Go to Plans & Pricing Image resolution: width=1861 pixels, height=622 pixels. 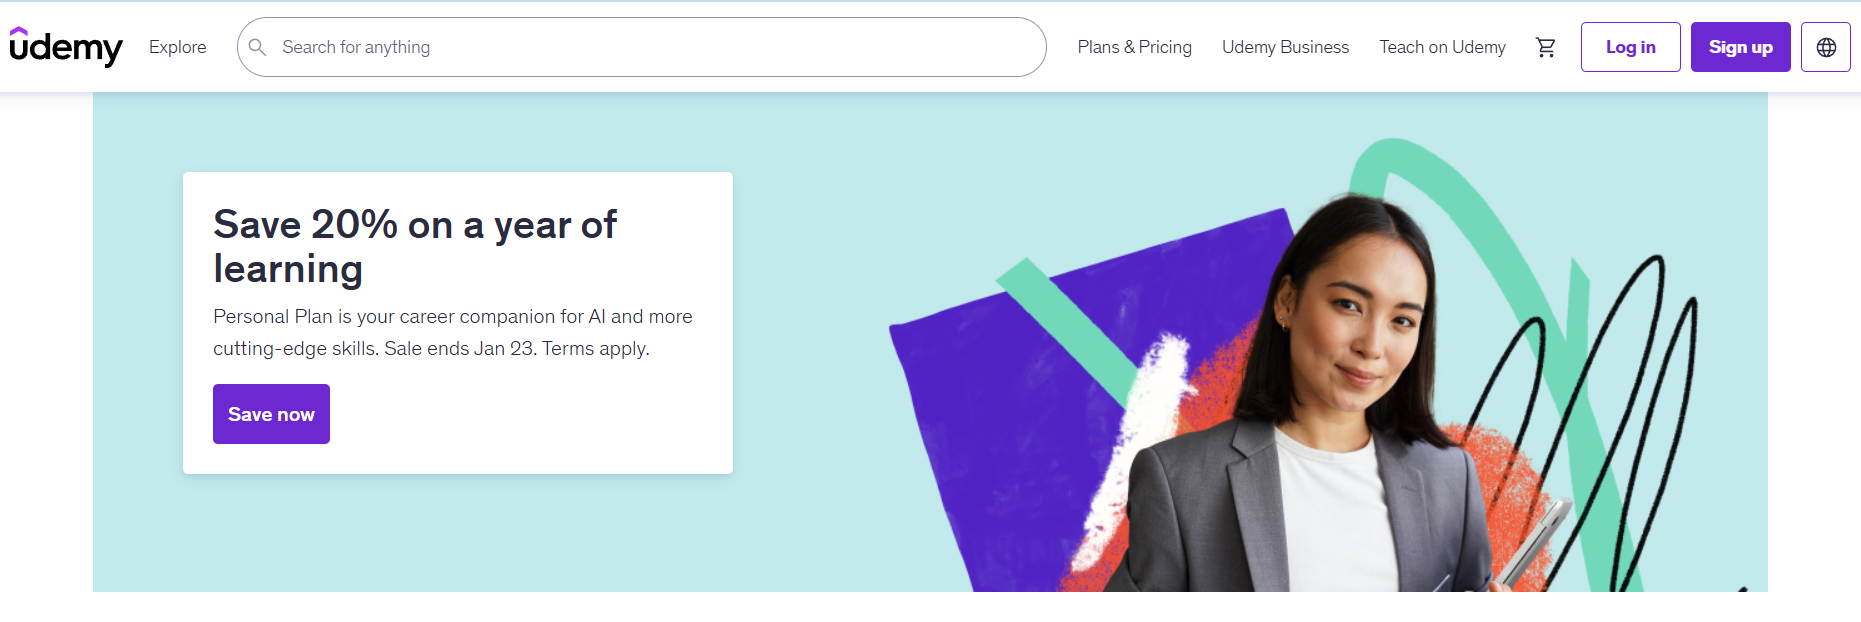pyautogui.click(x=1134, y=47)
